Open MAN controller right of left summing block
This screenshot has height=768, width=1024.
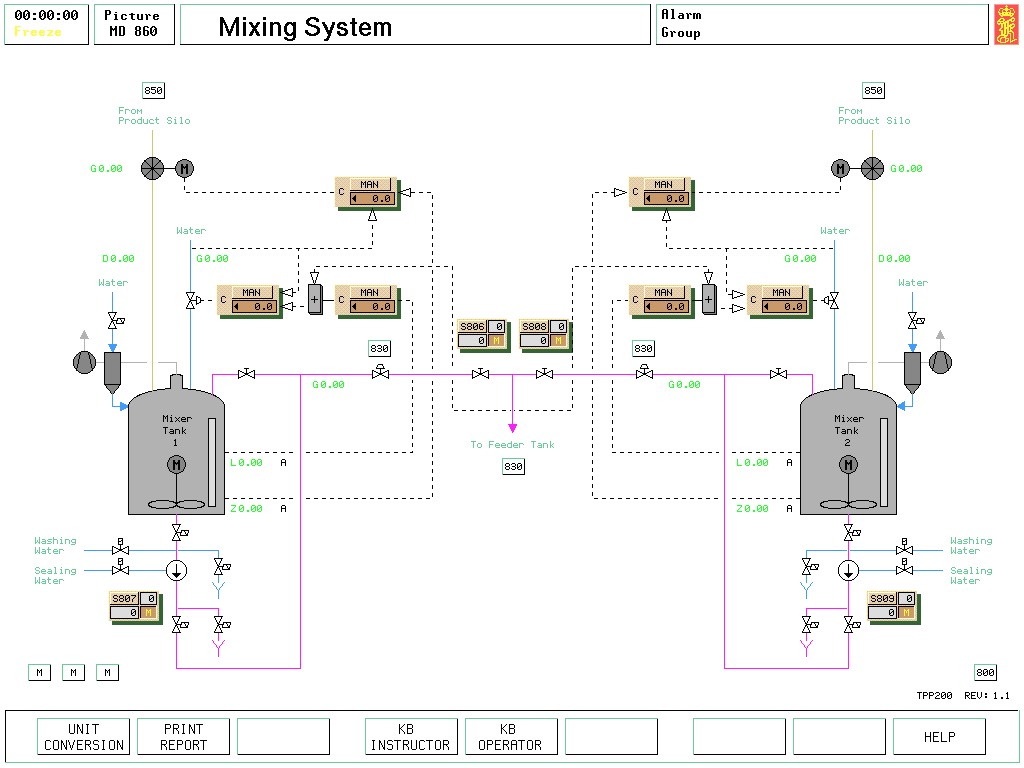[366, 300]
